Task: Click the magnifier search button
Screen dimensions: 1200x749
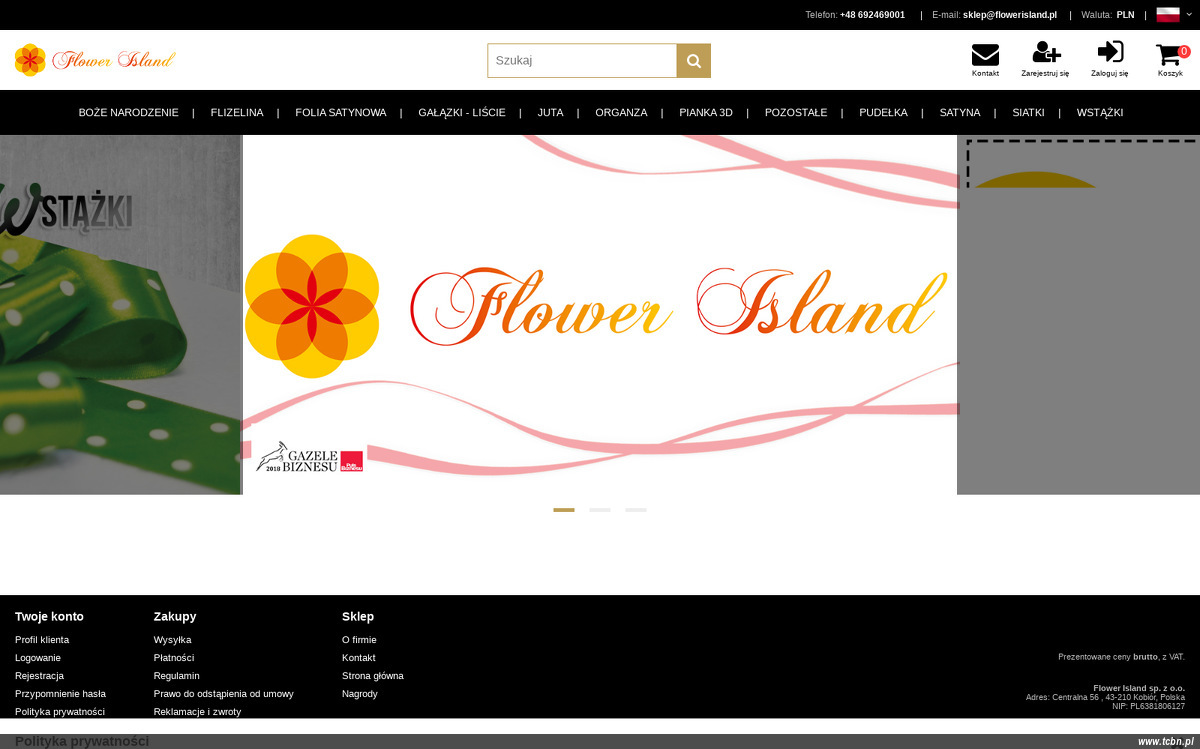Action: click(x=694, y=61)
